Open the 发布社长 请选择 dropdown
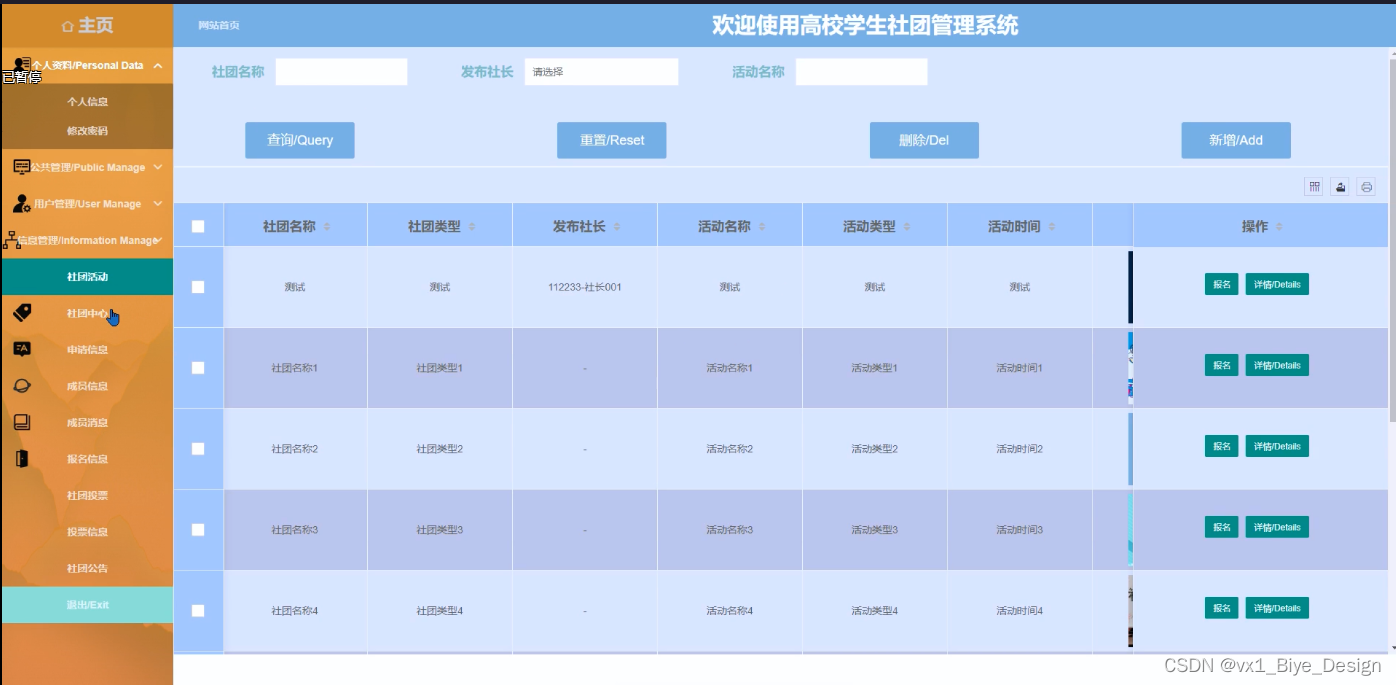The width and height of the screenshot is (1396, 685). click(601, 72)
